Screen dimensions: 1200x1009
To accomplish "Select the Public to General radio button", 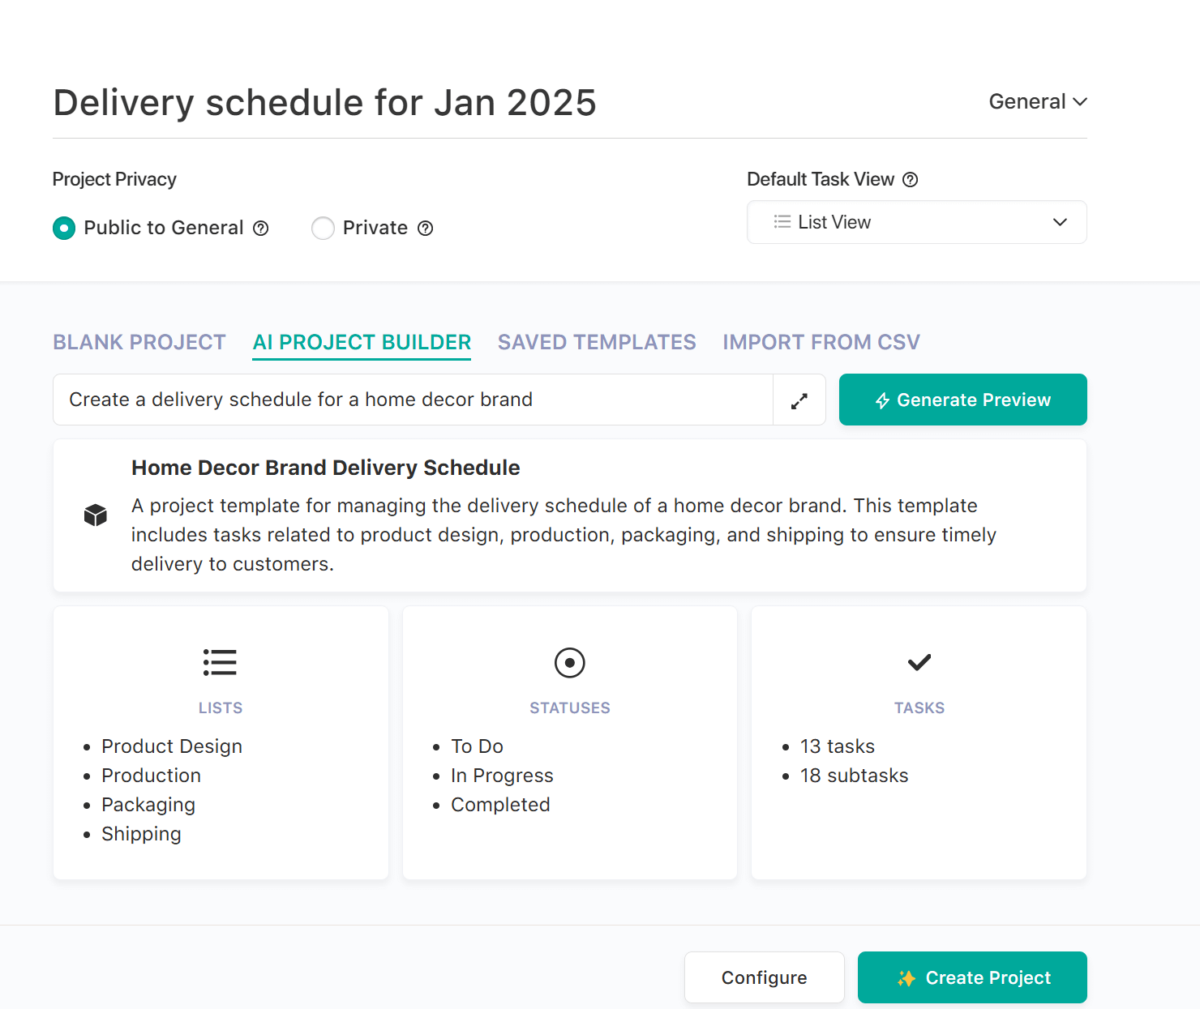I will (64, 228).
